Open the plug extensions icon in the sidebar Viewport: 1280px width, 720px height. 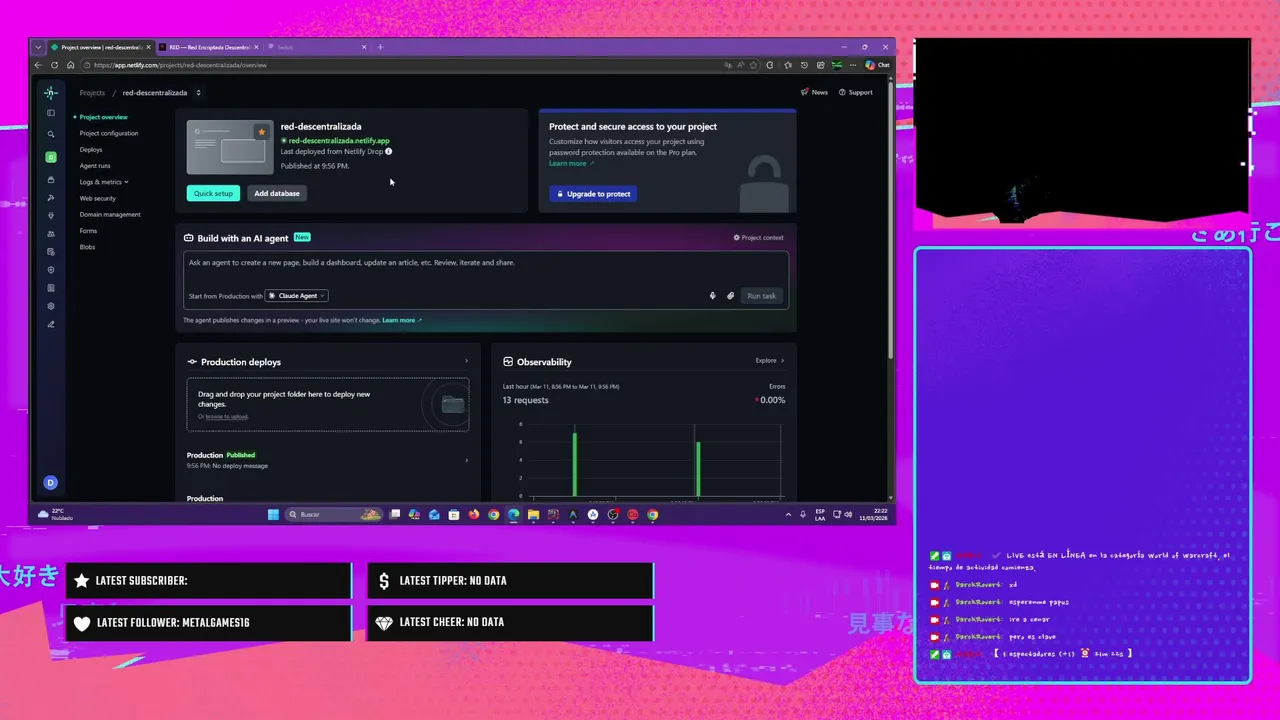51,215
